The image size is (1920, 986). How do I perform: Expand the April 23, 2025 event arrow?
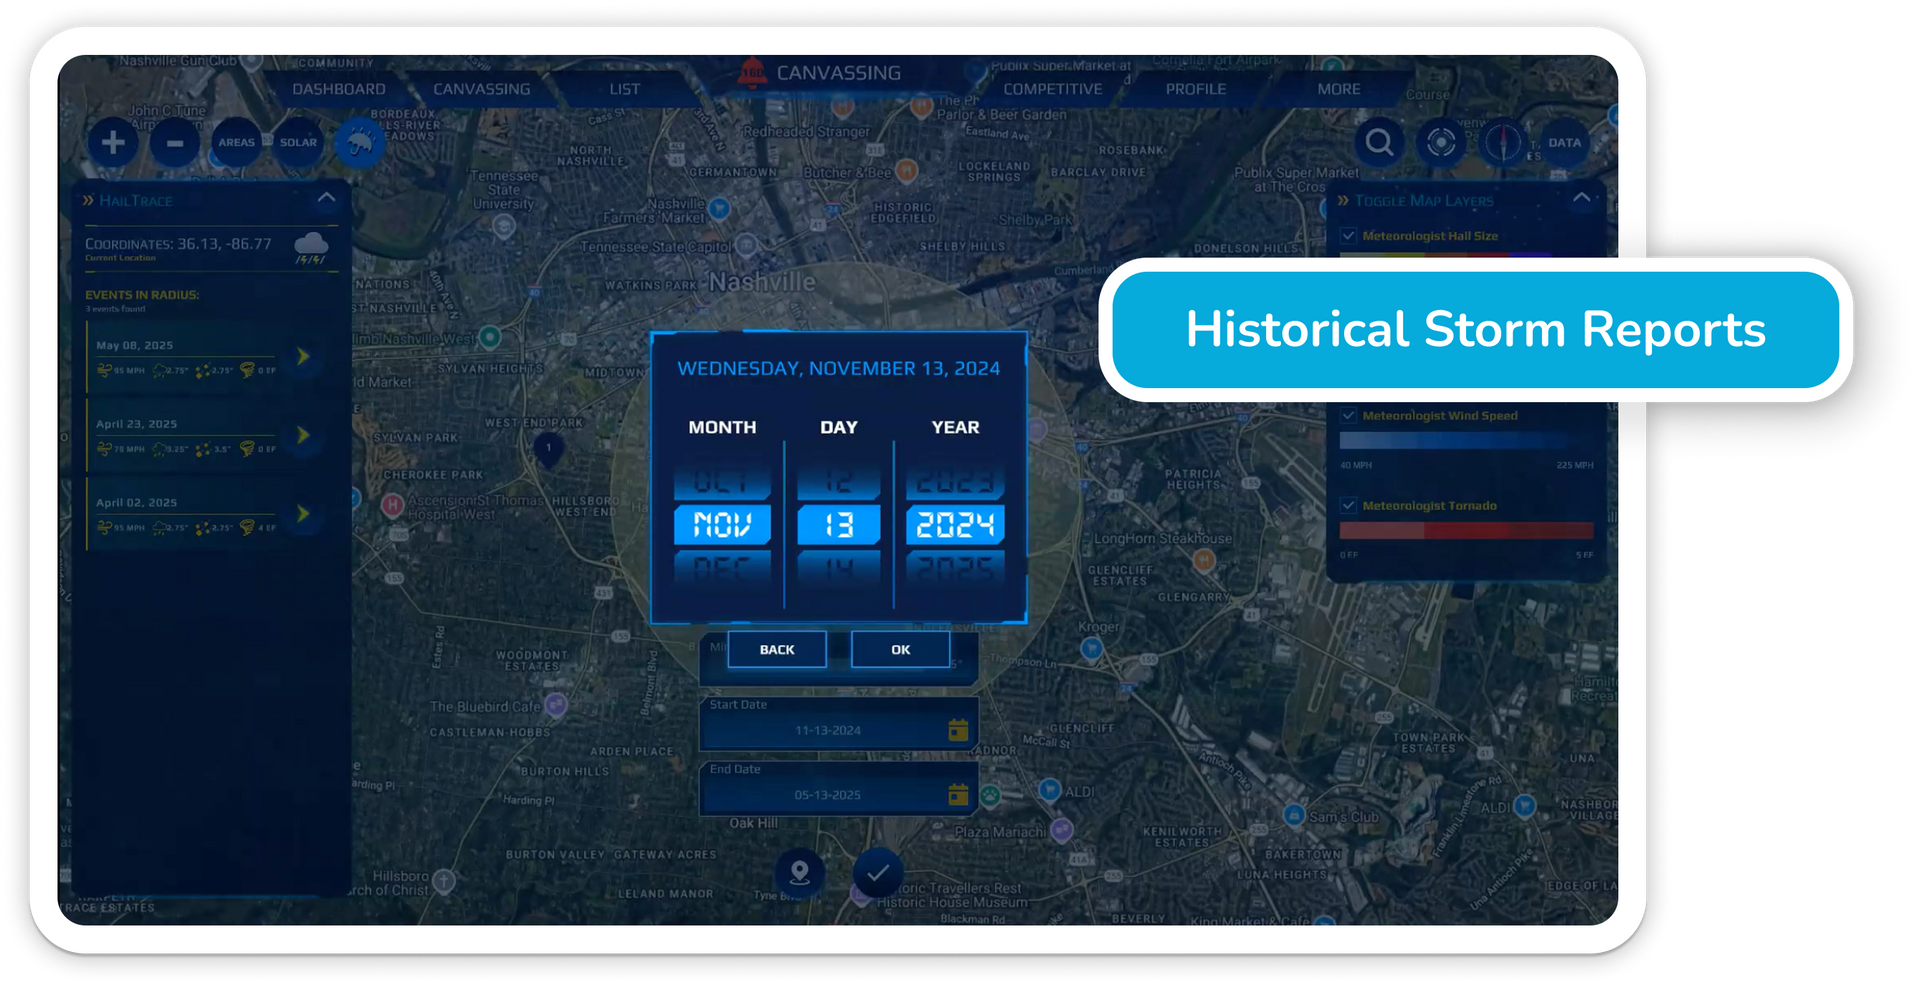303,435
